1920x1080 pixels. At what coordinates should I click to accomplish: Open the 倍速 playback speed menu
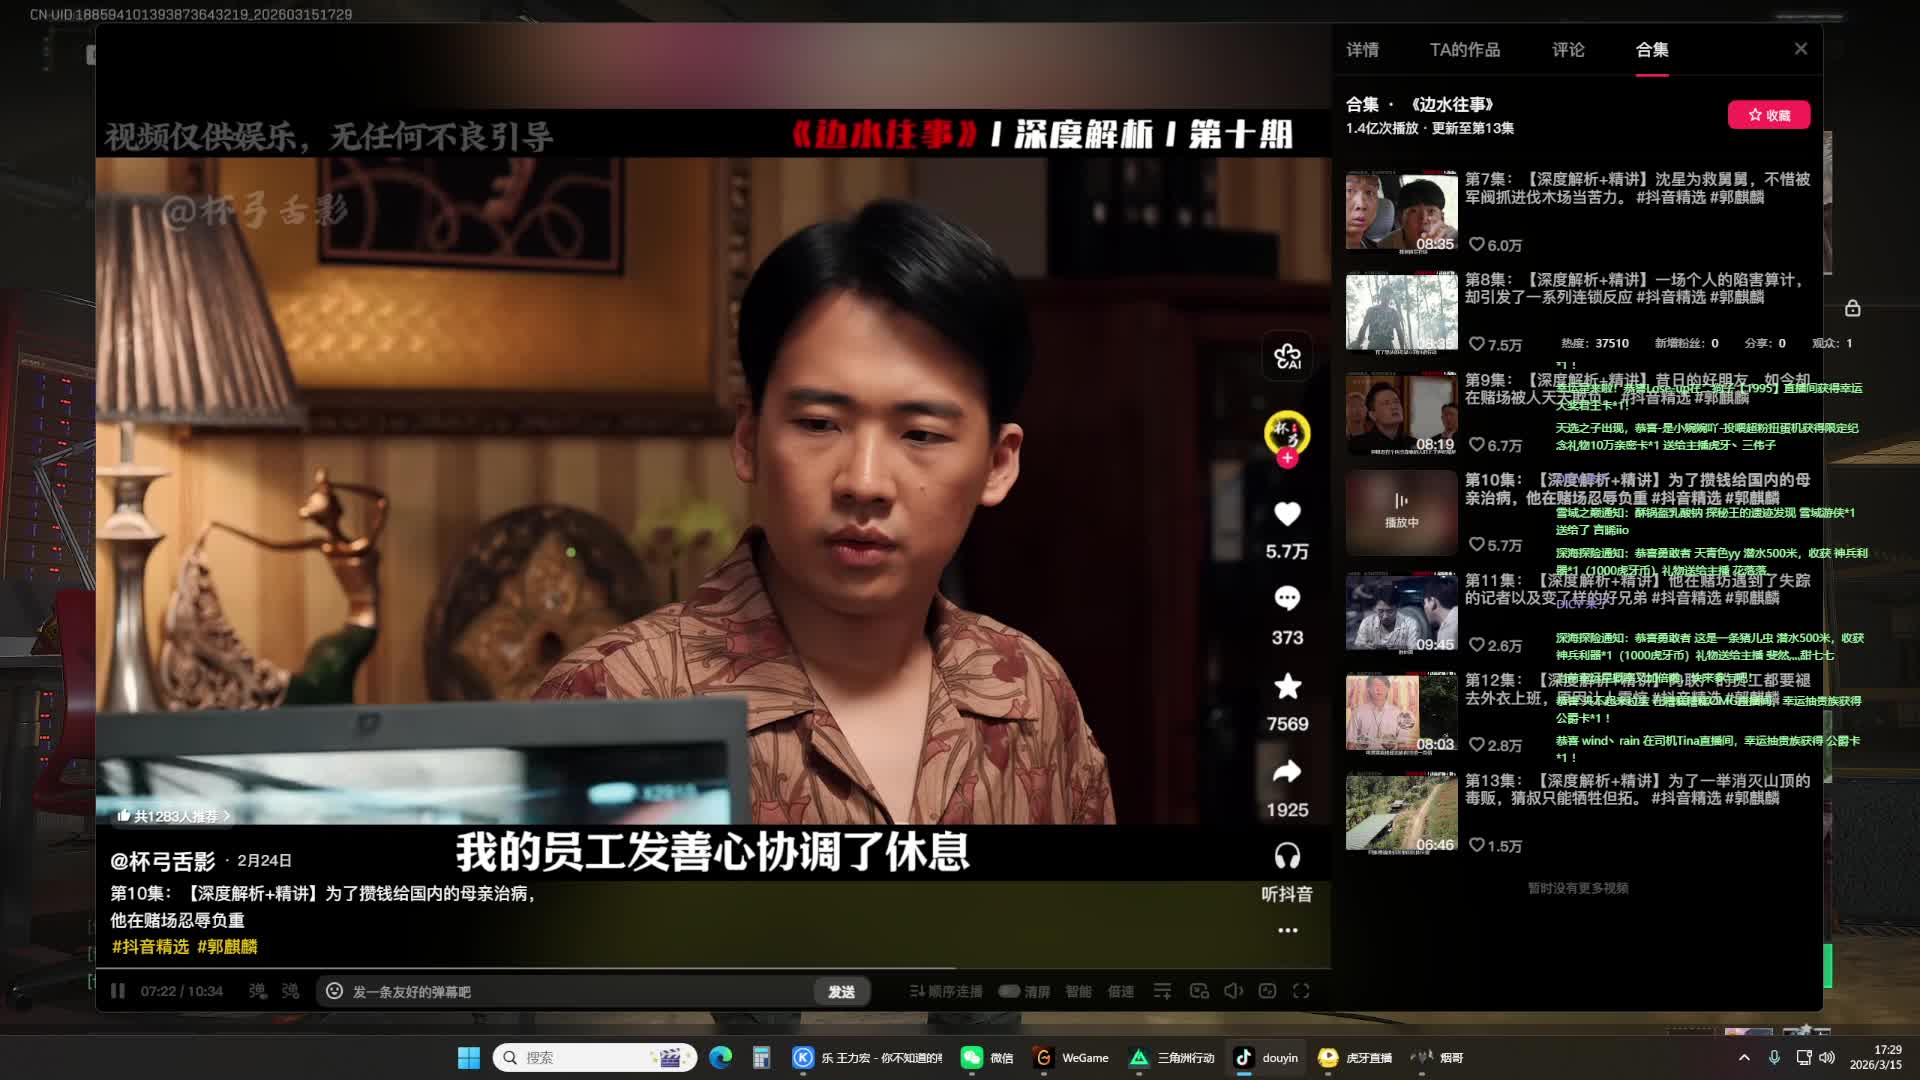[x=1120, y=991]
